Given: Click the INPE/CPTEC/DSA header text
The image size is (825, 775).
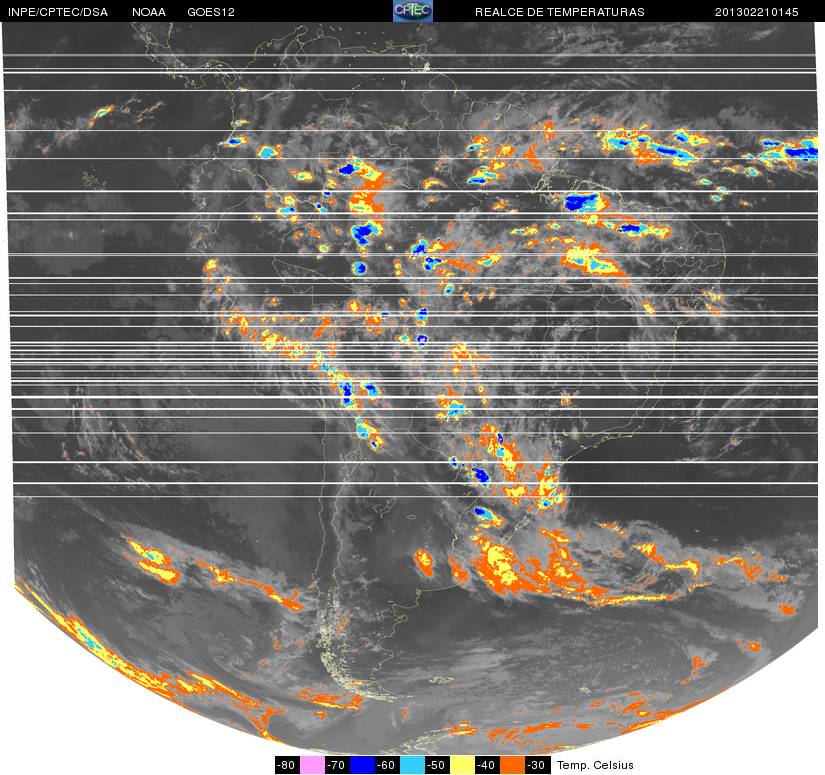Looking at the screenshot, I should coord(58,12).
